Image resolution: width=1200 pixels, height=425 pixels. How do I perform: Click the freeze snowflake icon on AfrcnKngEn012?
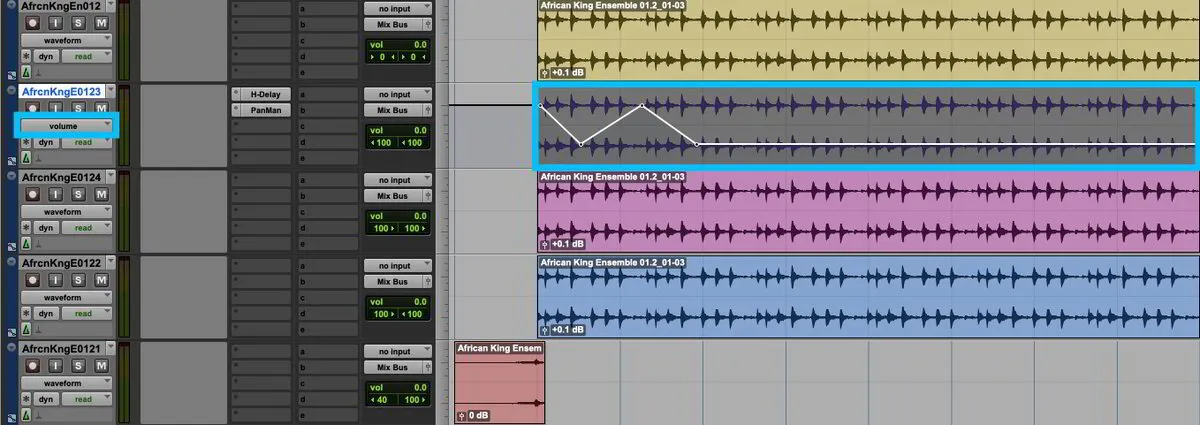(x=27, y=57)
